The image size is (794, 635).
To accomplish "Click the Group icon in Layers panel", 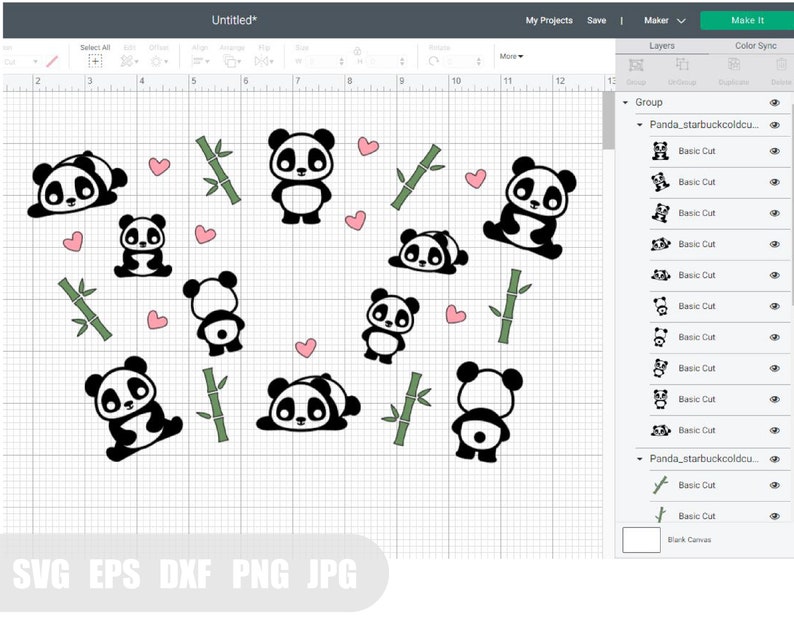I will click(636, 65).
